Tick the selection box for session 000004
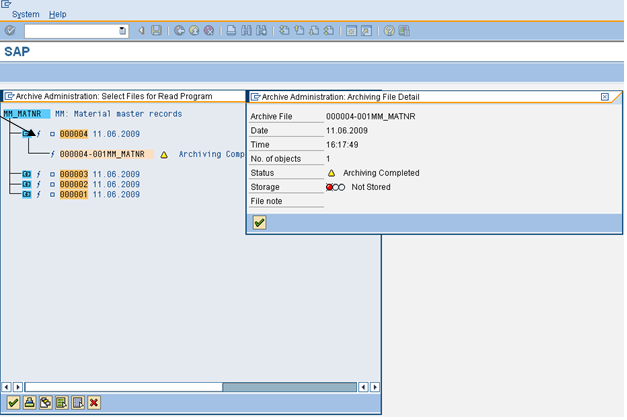This screenshot has height=420, width=627. point(52,134)
